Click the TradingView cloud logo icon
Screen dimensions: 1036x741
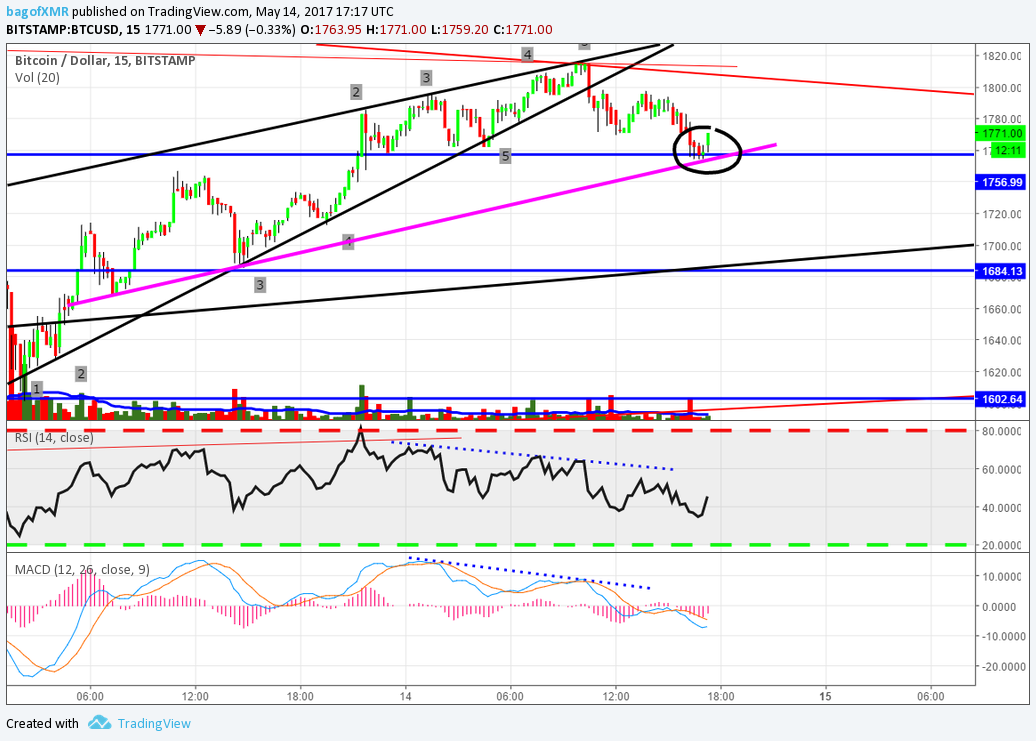(x=100, y=722)
